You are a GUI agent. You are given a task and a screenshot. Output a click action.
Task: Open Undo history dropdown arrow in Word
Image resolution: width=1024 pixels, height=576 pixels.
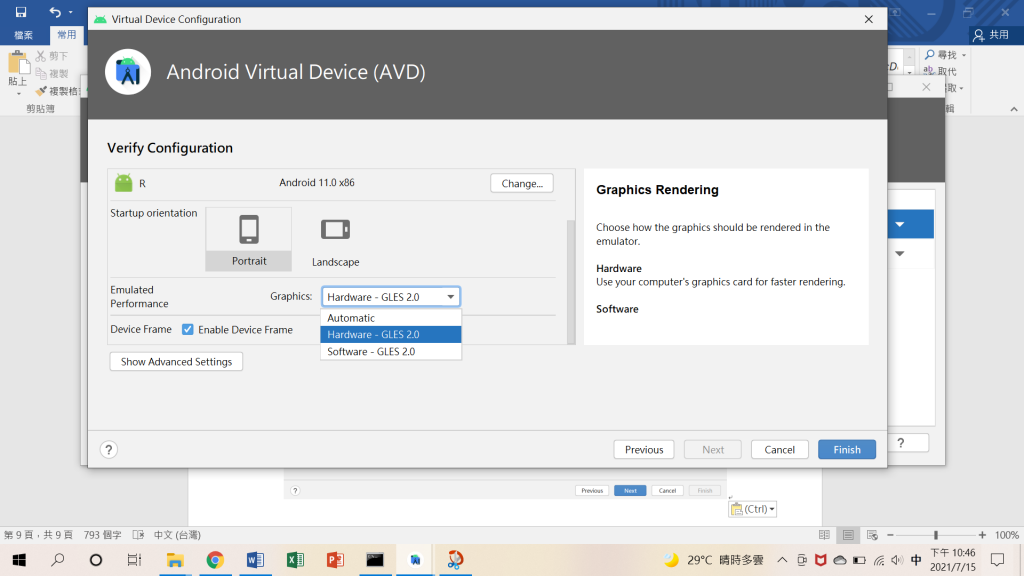[x=71, y=12]
